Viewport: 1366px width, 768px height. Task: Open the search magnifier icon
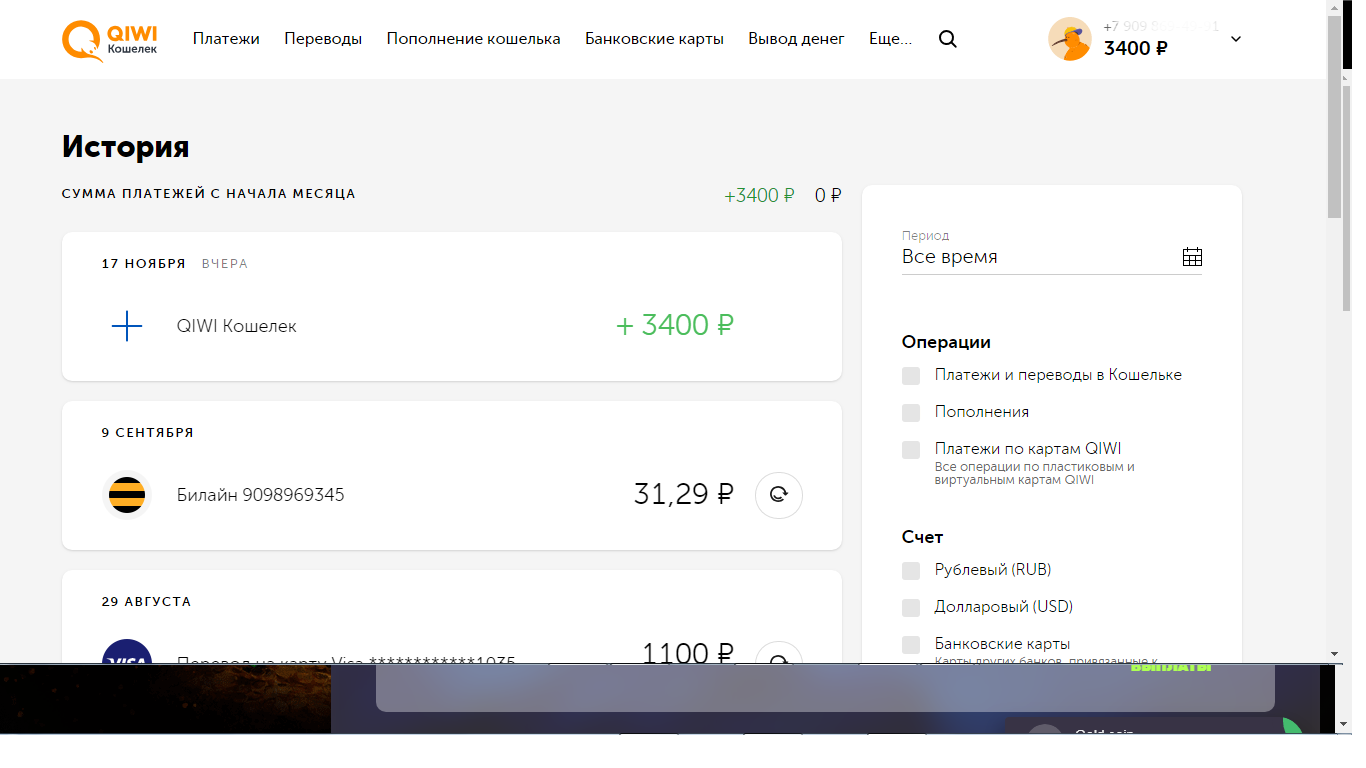click(x=947, y=39)
